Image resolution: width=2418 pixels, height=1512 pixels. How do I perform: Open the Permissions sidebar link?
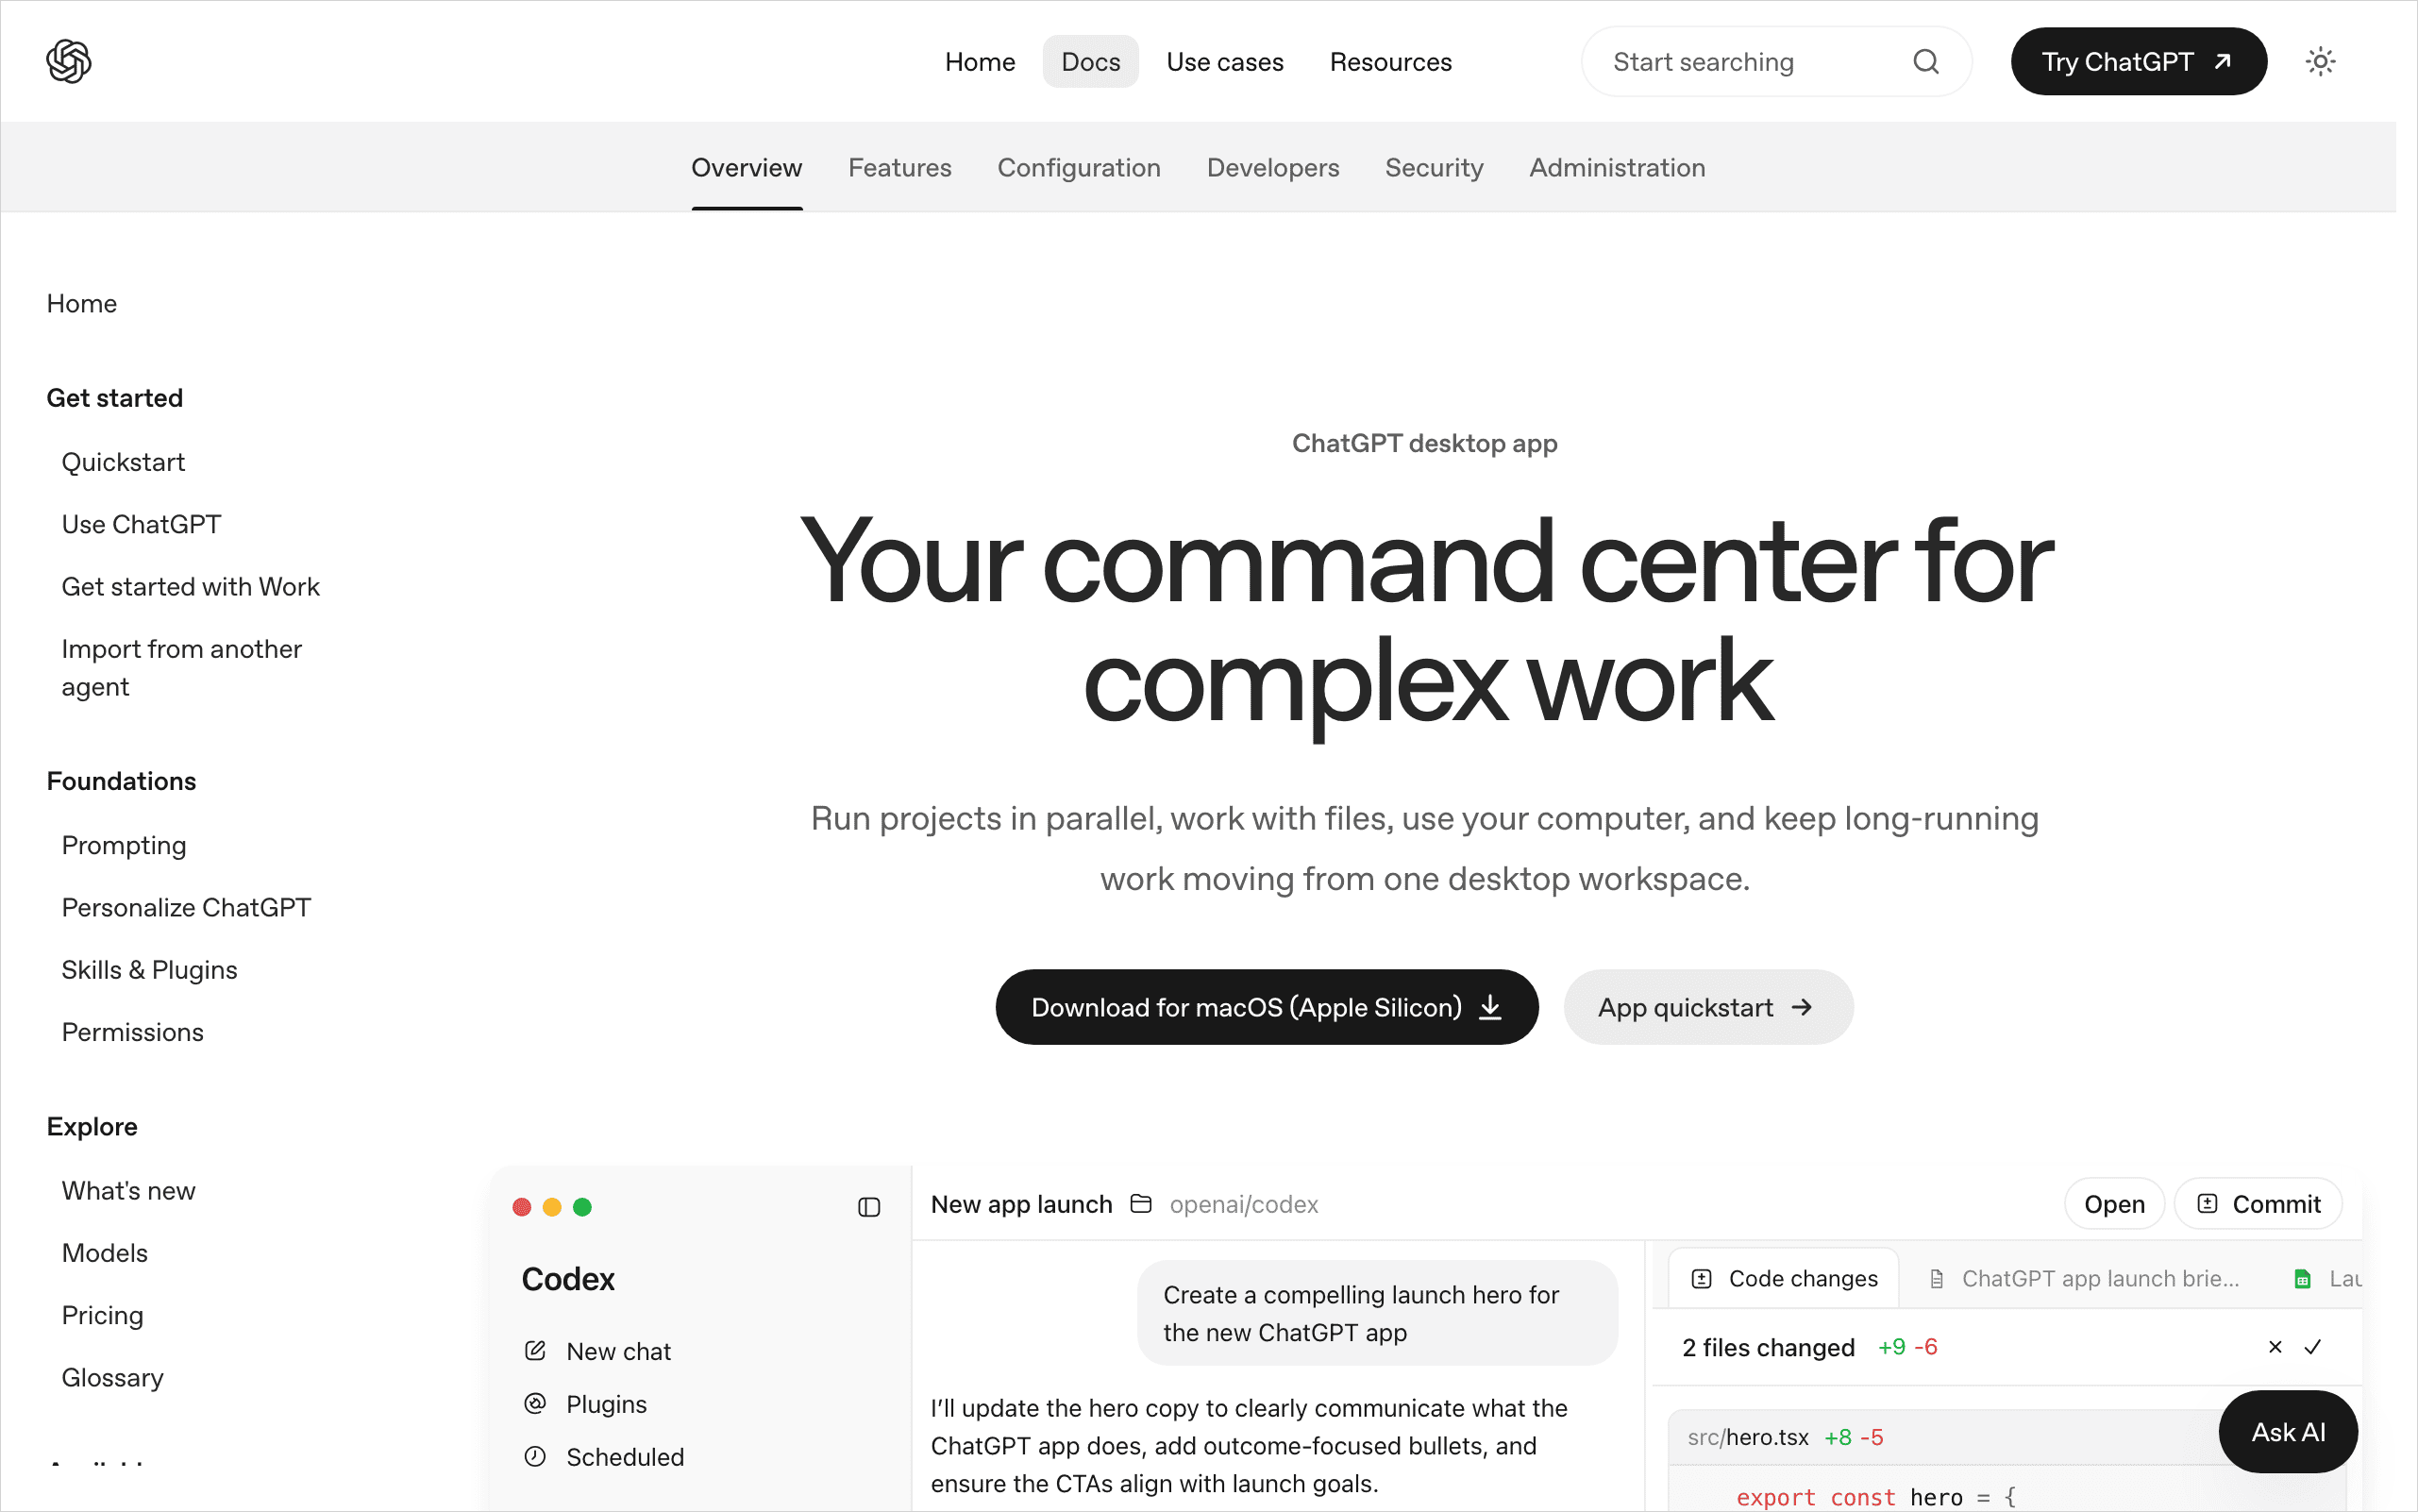[x=132, y=1032]
